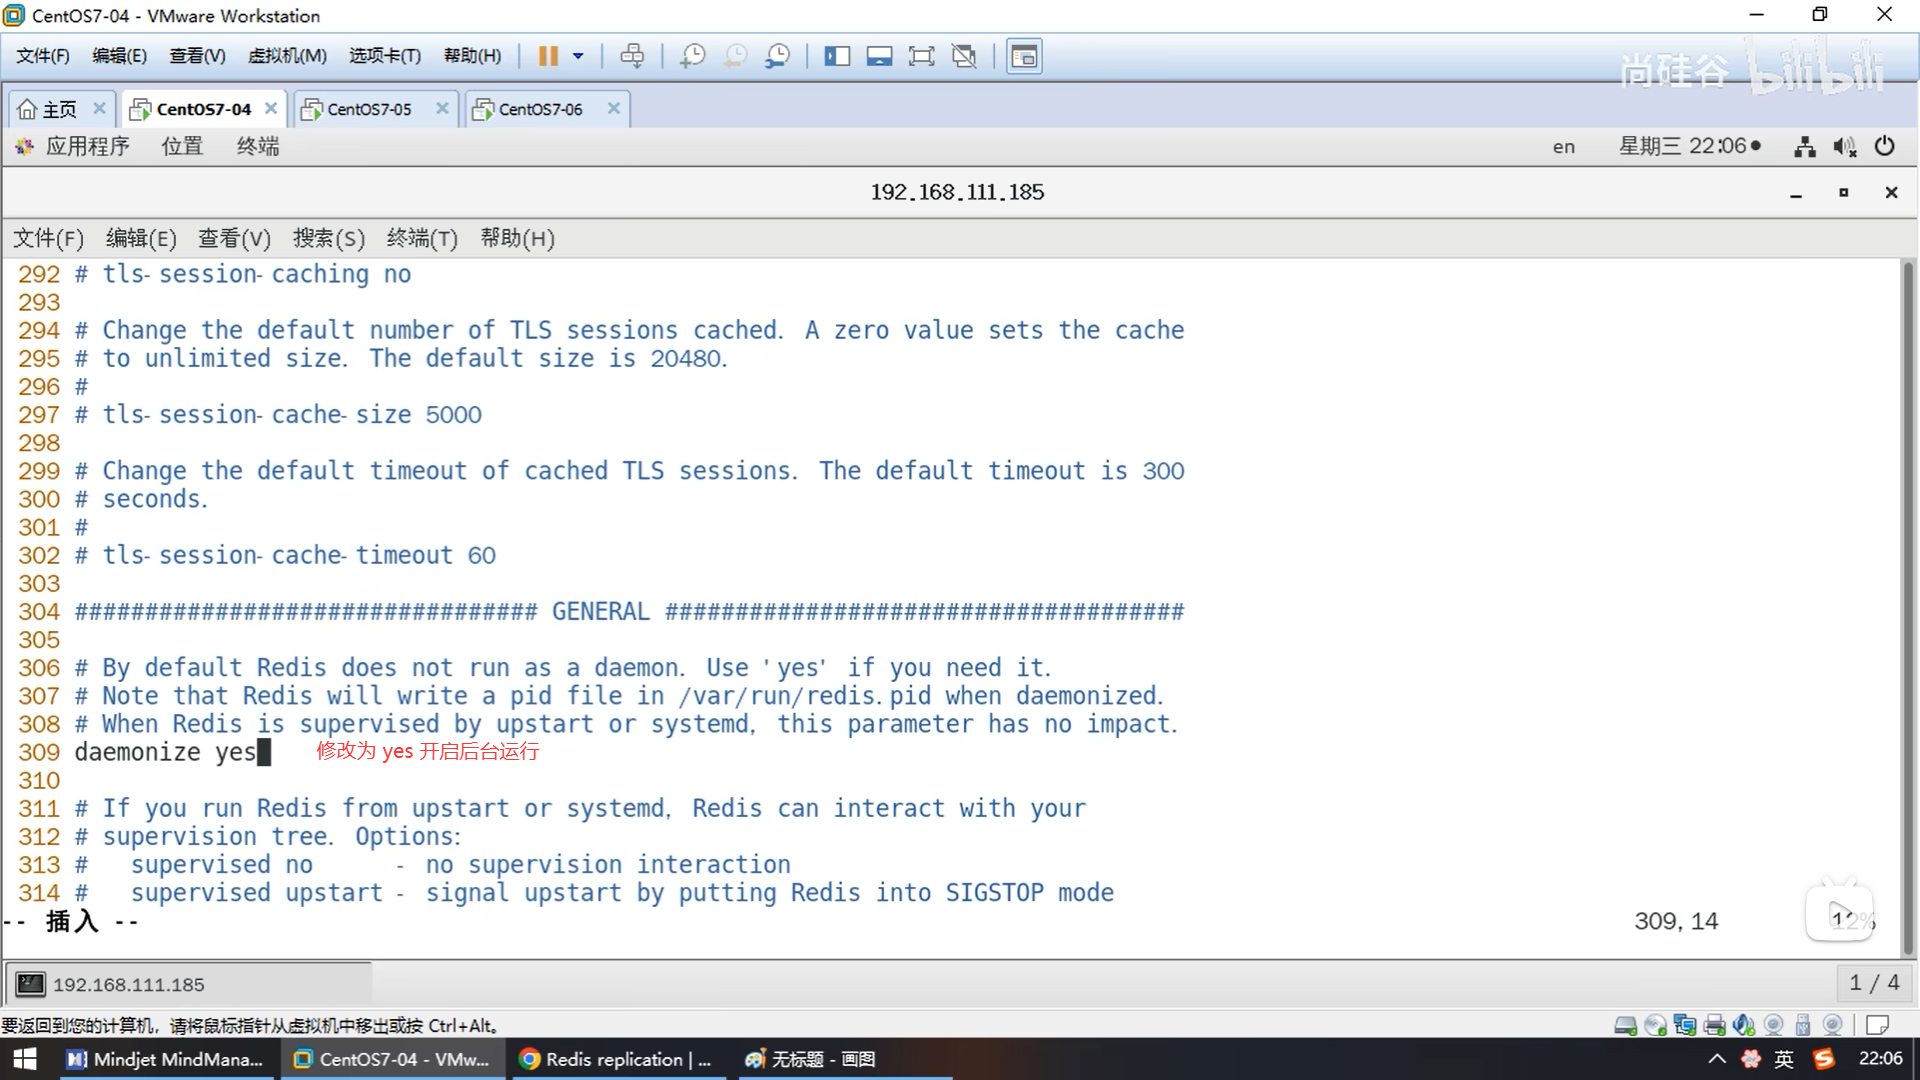This screenshot has height=1080, width=1920.
Task: Take a VM snapshot
Action: [x=692, y=56]
